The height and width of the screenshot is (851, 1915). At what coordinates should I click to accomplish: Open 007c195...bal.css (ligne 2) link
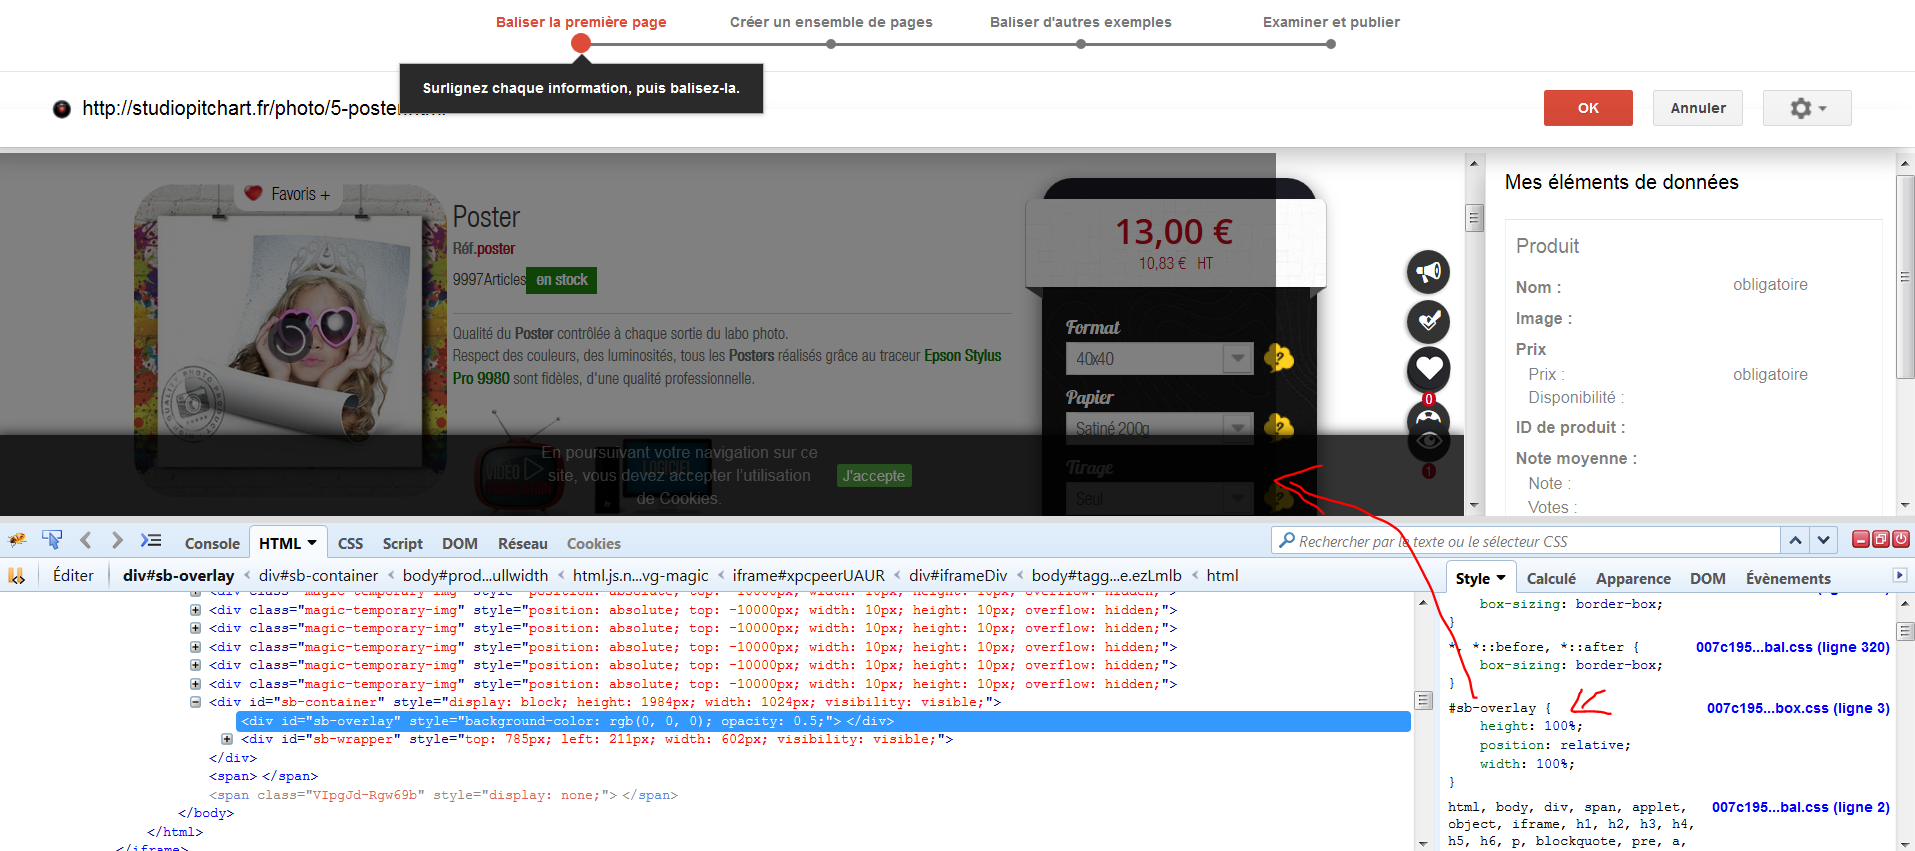tap(1801, 807)
